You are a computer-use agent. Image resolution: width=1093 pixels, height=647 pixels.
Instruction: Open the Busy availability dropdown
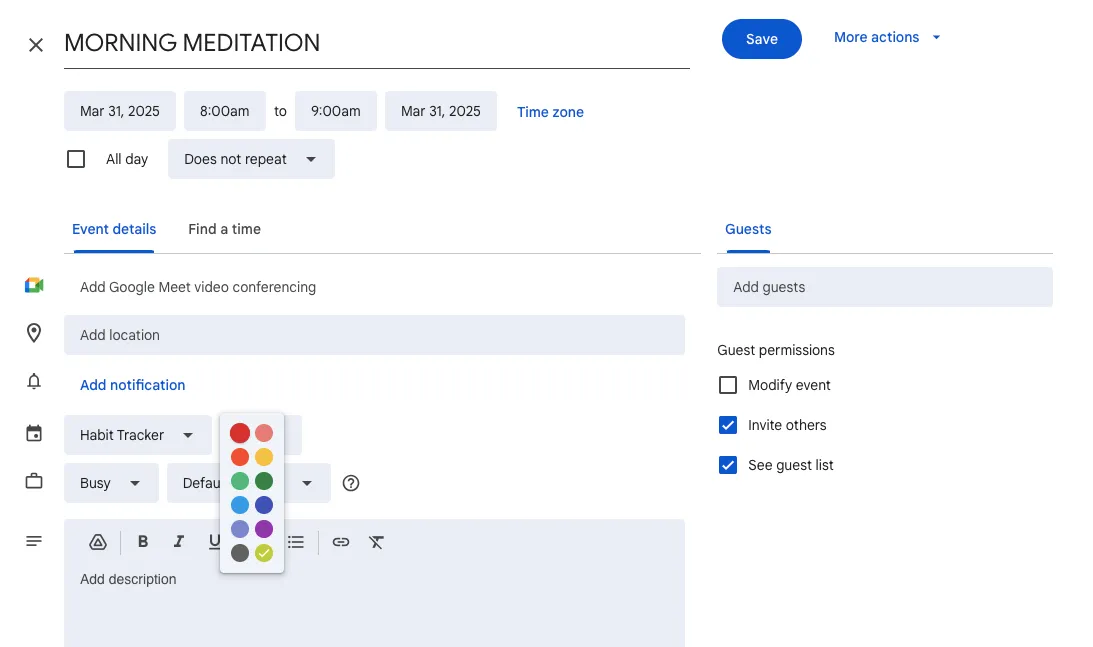click(111, 483)
